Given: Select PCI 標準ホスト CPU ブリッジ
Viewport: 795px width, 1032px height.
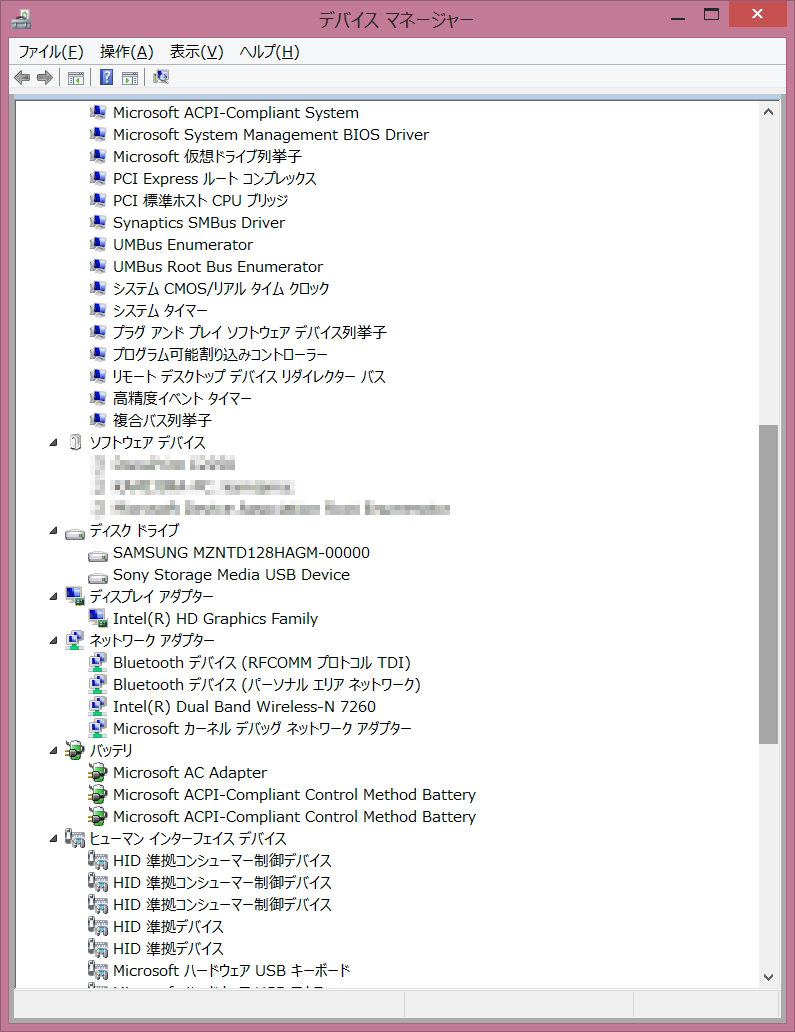Looking at the screenshot, I should (x=201, y=201).
